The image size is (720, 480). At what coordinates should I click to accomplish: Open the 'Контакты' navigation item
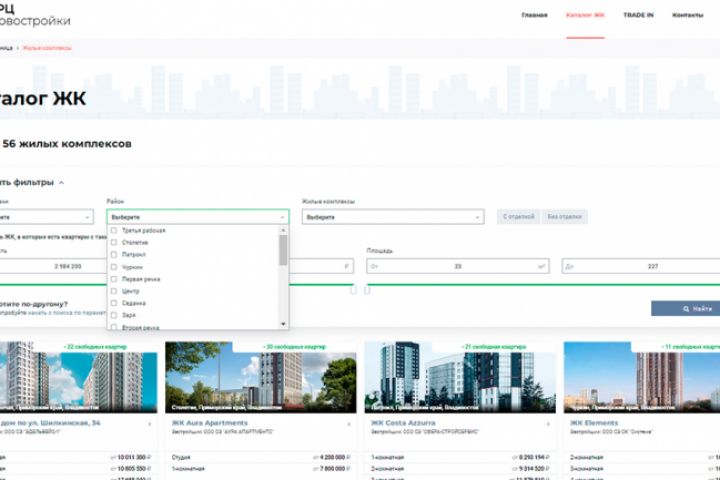687,15
